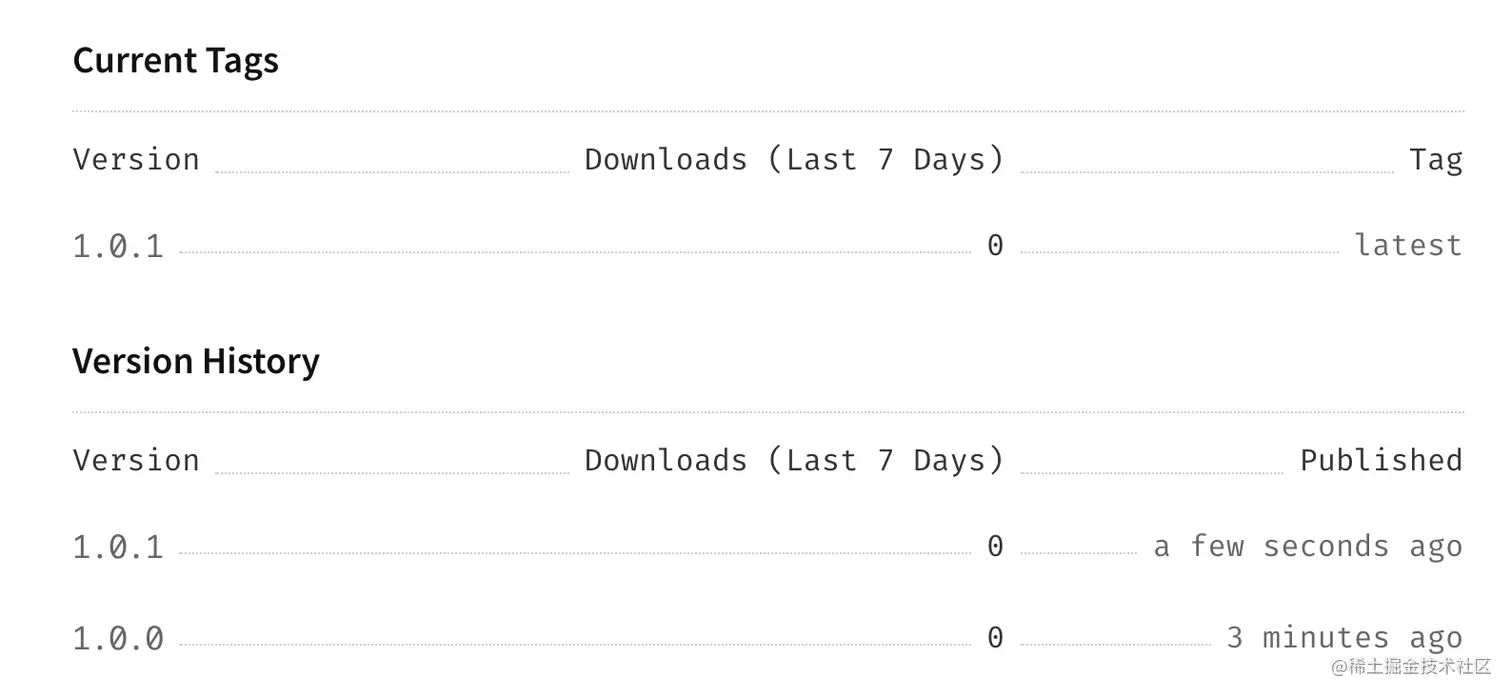
Task: Click the dotted divider below the Version History heading
Action: tap(768, 412)
